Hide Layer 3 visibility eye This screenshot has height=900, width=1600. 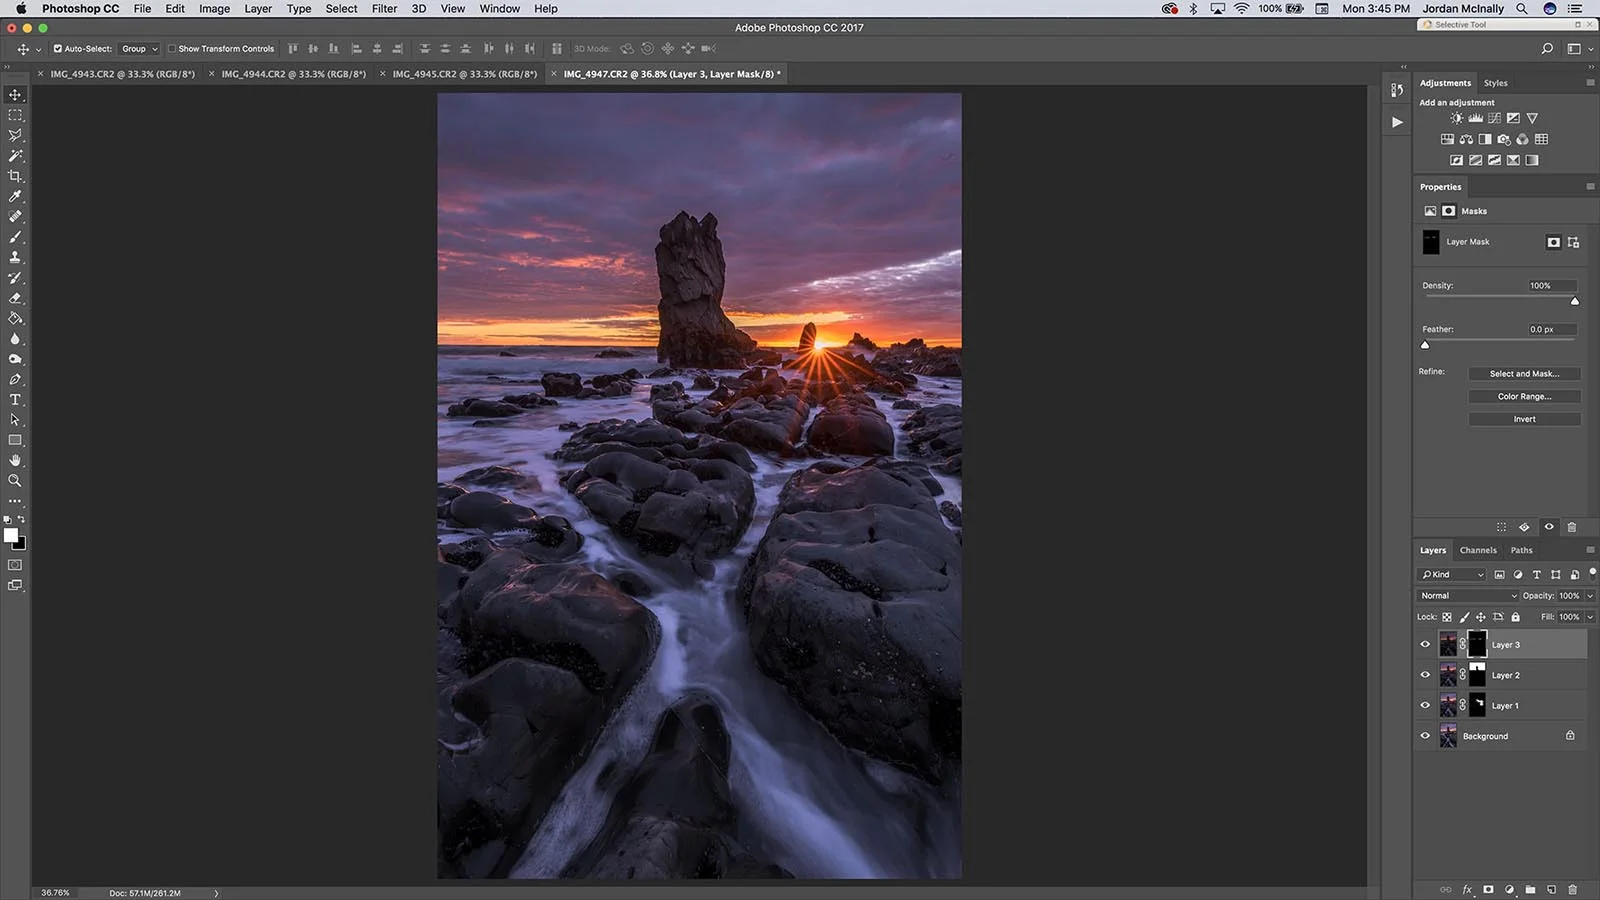coord(1425,645)
